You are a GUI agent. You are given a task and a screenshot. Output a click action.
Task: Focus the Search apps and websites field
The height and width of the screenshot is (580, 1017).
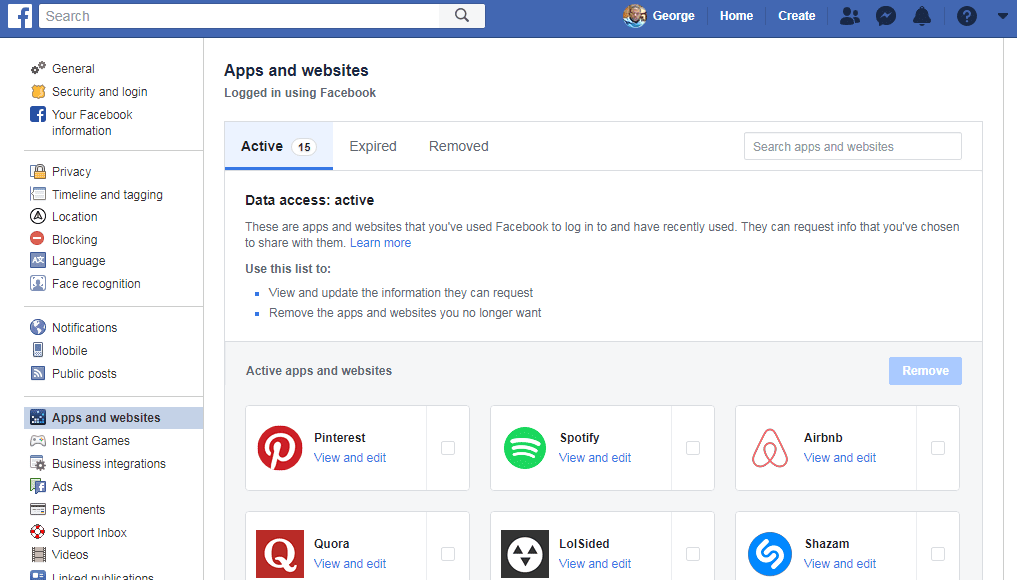pos(852,146)
